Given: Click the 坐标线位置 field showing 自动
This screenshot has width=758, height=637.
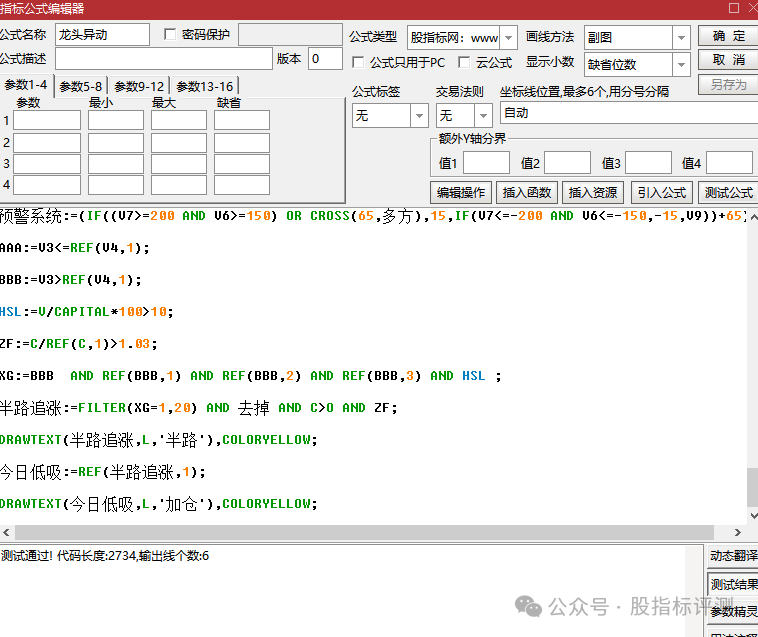Looking at the screenshot, I should [x=629, y=113].
